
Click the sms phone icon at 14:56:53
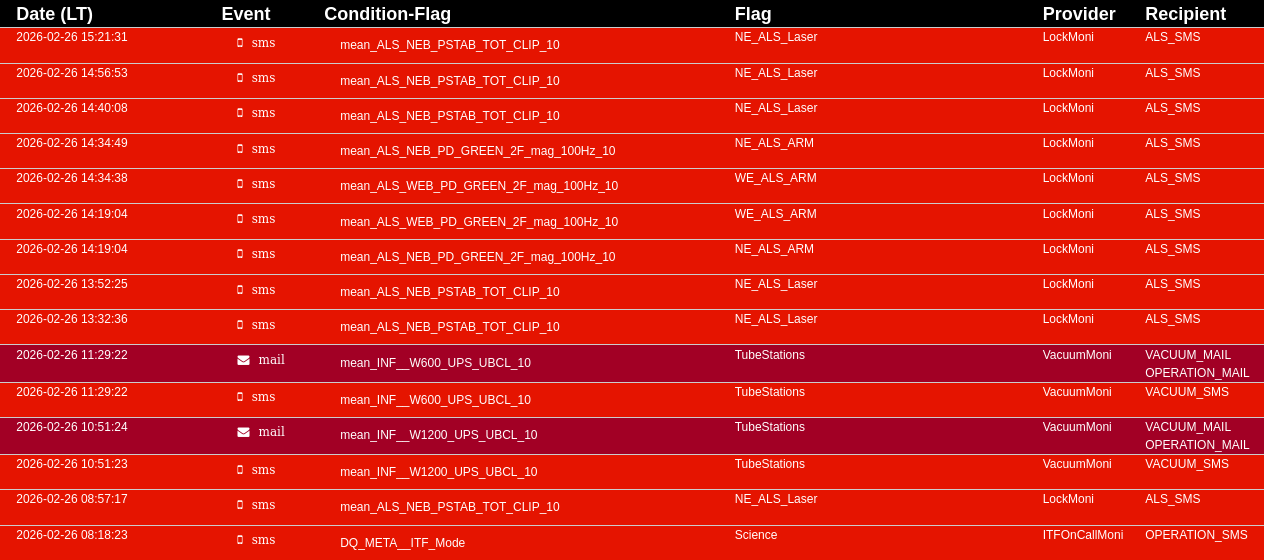tap(240, 78)
